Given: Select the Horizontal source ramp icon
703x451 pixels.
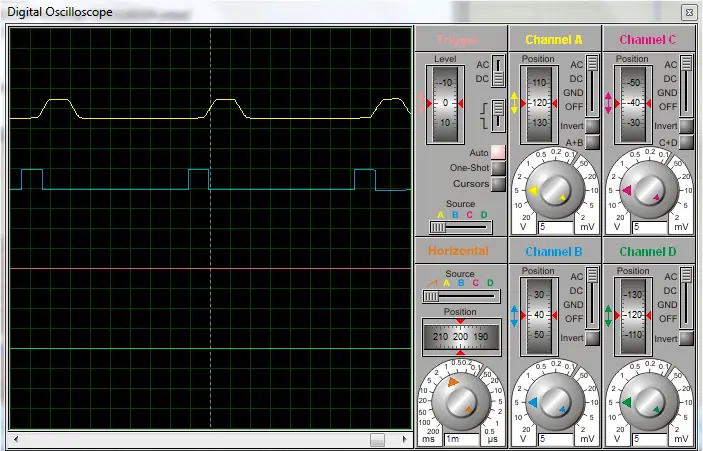Looking at the screenshot, I should (432, 283).
